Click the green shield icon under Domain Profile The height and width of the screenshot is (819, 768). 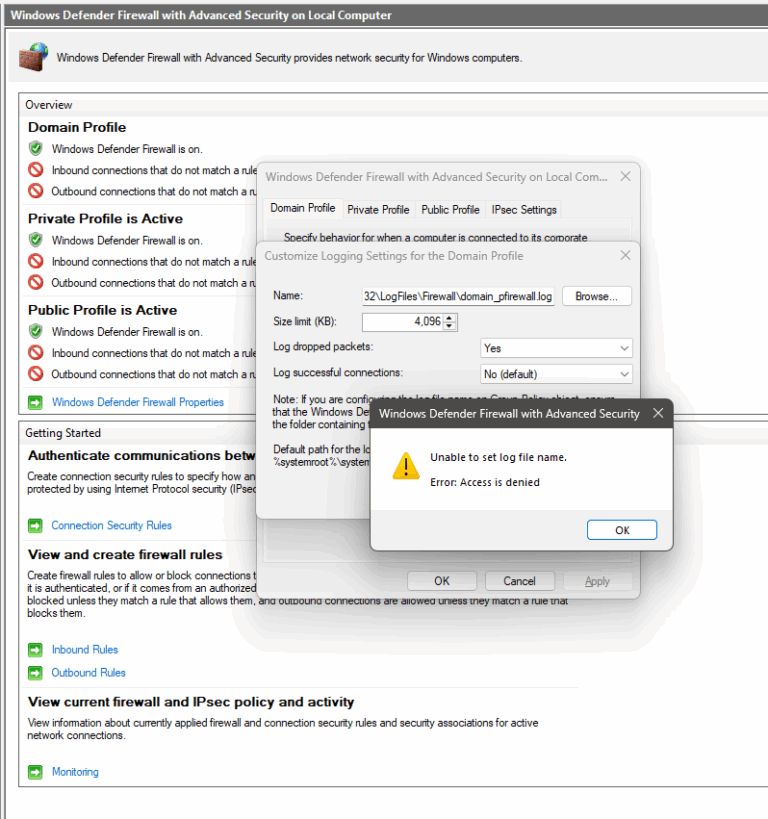[36, 149]
